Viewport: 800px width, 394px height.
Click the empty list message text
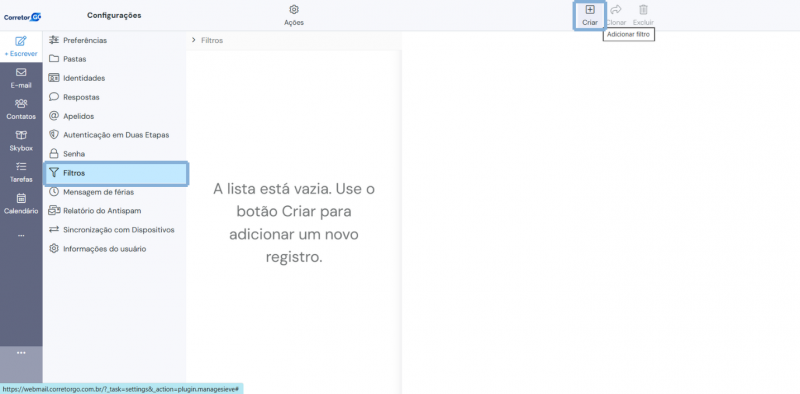[x=294, y=223]
